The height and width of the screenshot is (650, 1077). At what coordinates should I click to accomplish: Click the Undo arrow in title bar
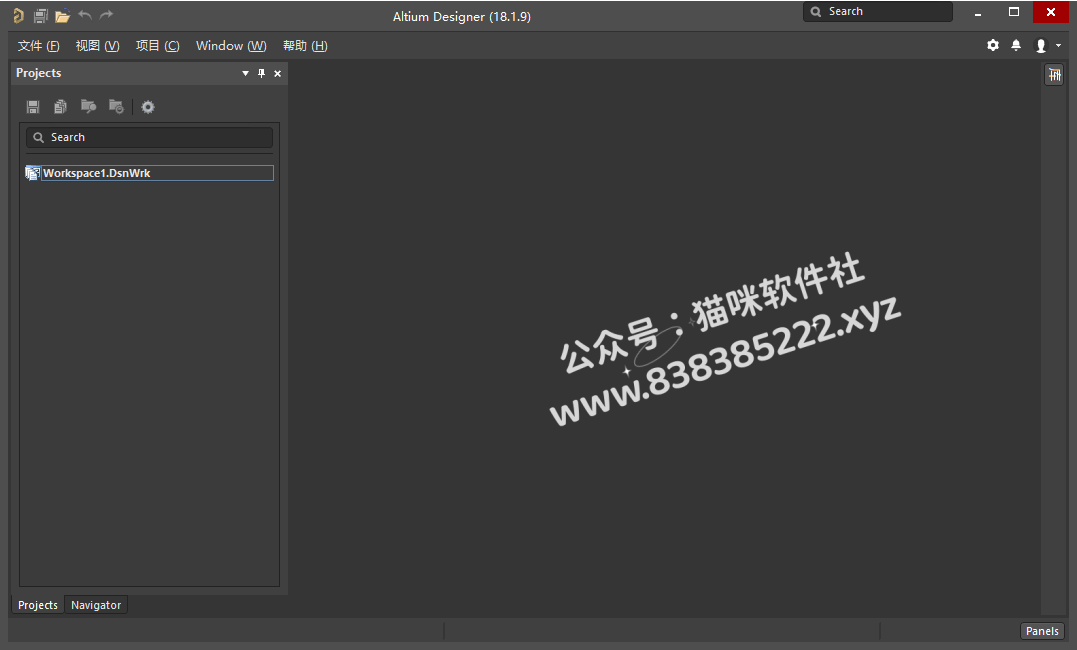click(85, 14)
